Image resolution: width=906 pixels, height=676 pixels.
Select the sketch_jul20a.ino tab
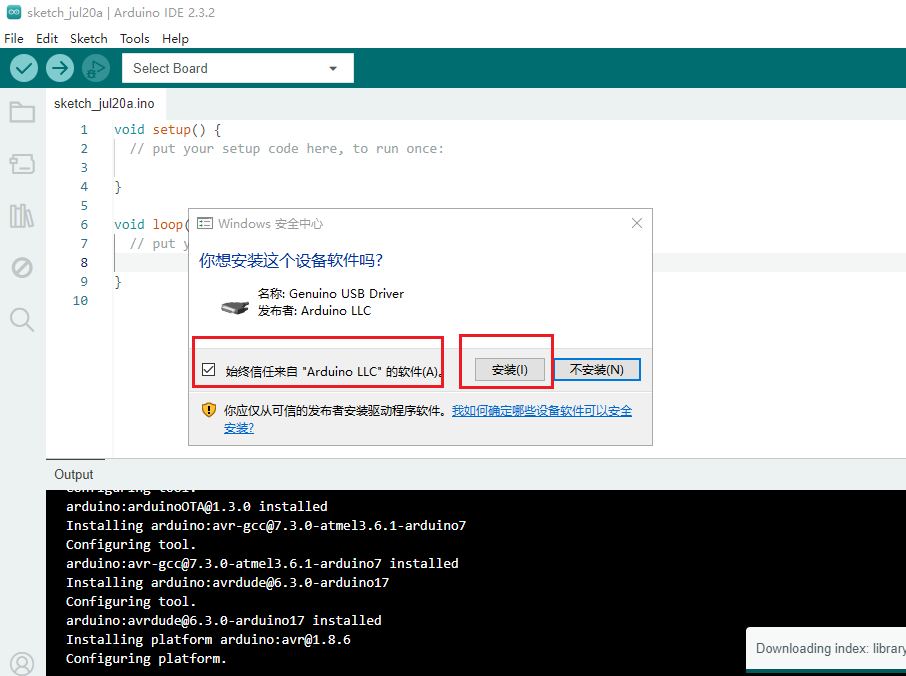tap(105, 103)
